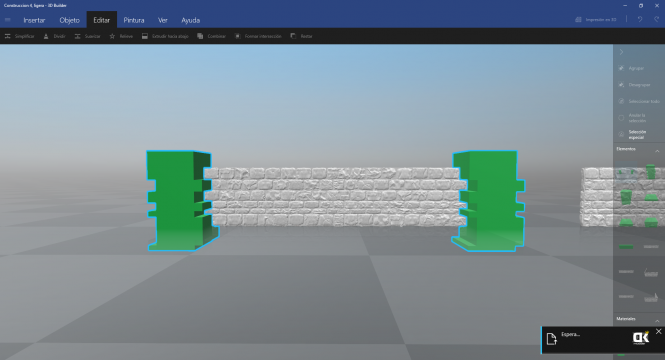Switch to the Pintura tab
The height and width of the screenshot is (360, 665).
134,20
